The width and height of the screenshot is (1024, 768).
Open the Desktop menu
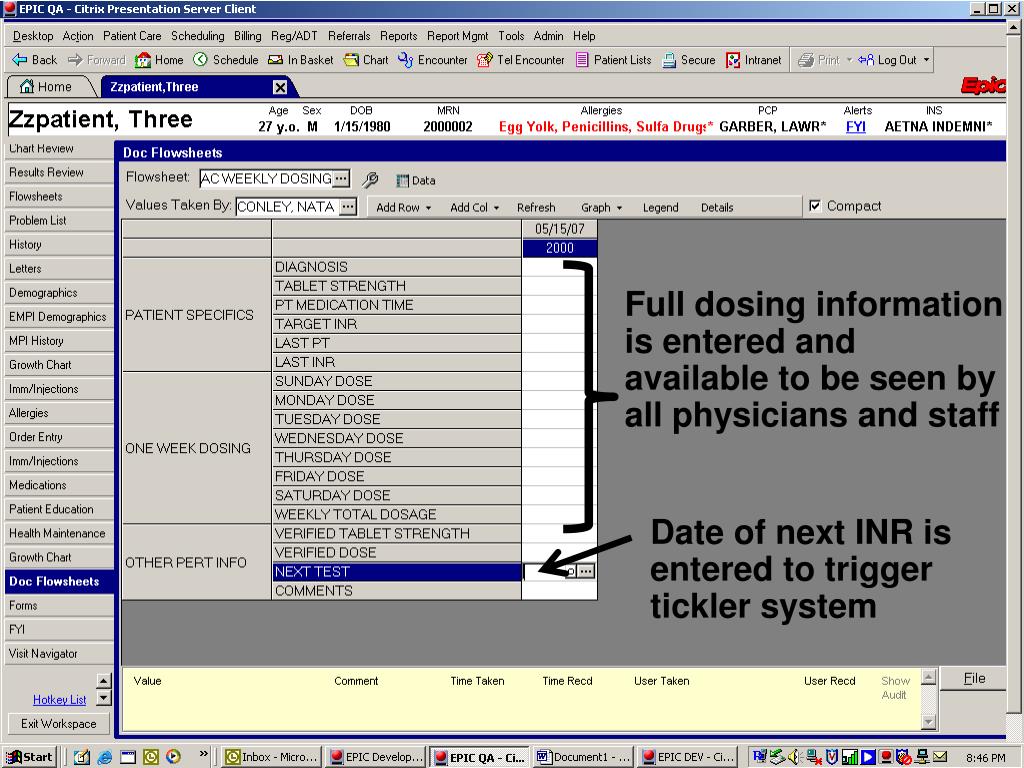coord(33,36)
